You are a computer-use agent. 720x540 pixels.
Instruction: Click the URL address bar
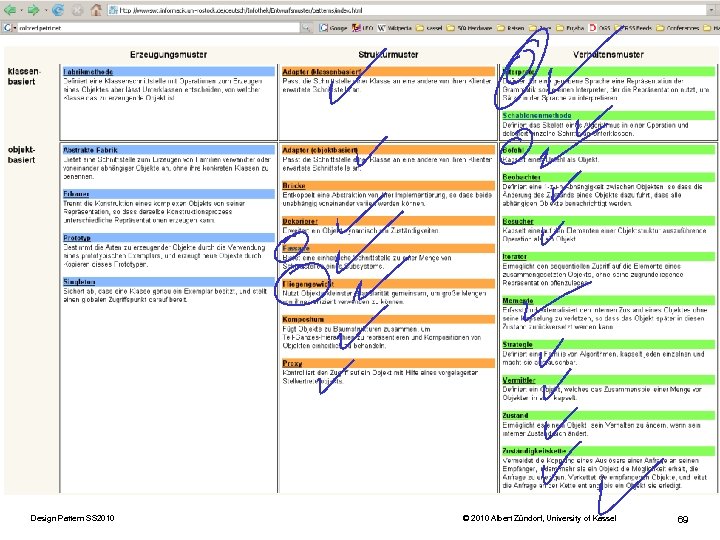408,10
